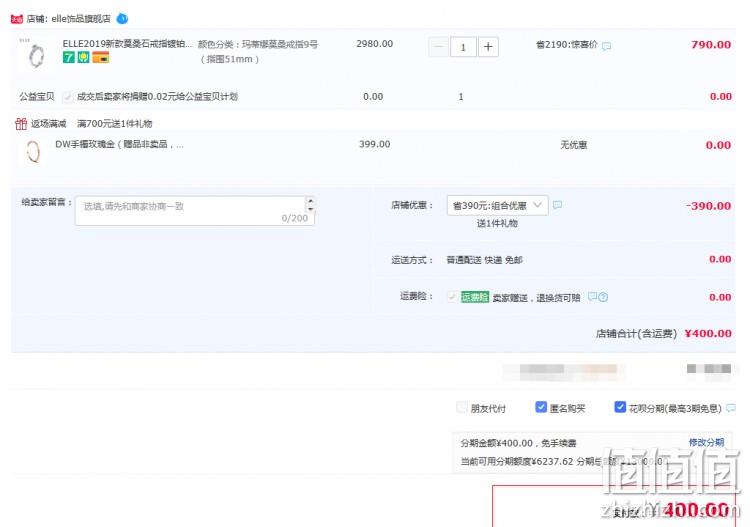Click the 2980.00 original unit price

pyautogui.click(x=375, y=44)
